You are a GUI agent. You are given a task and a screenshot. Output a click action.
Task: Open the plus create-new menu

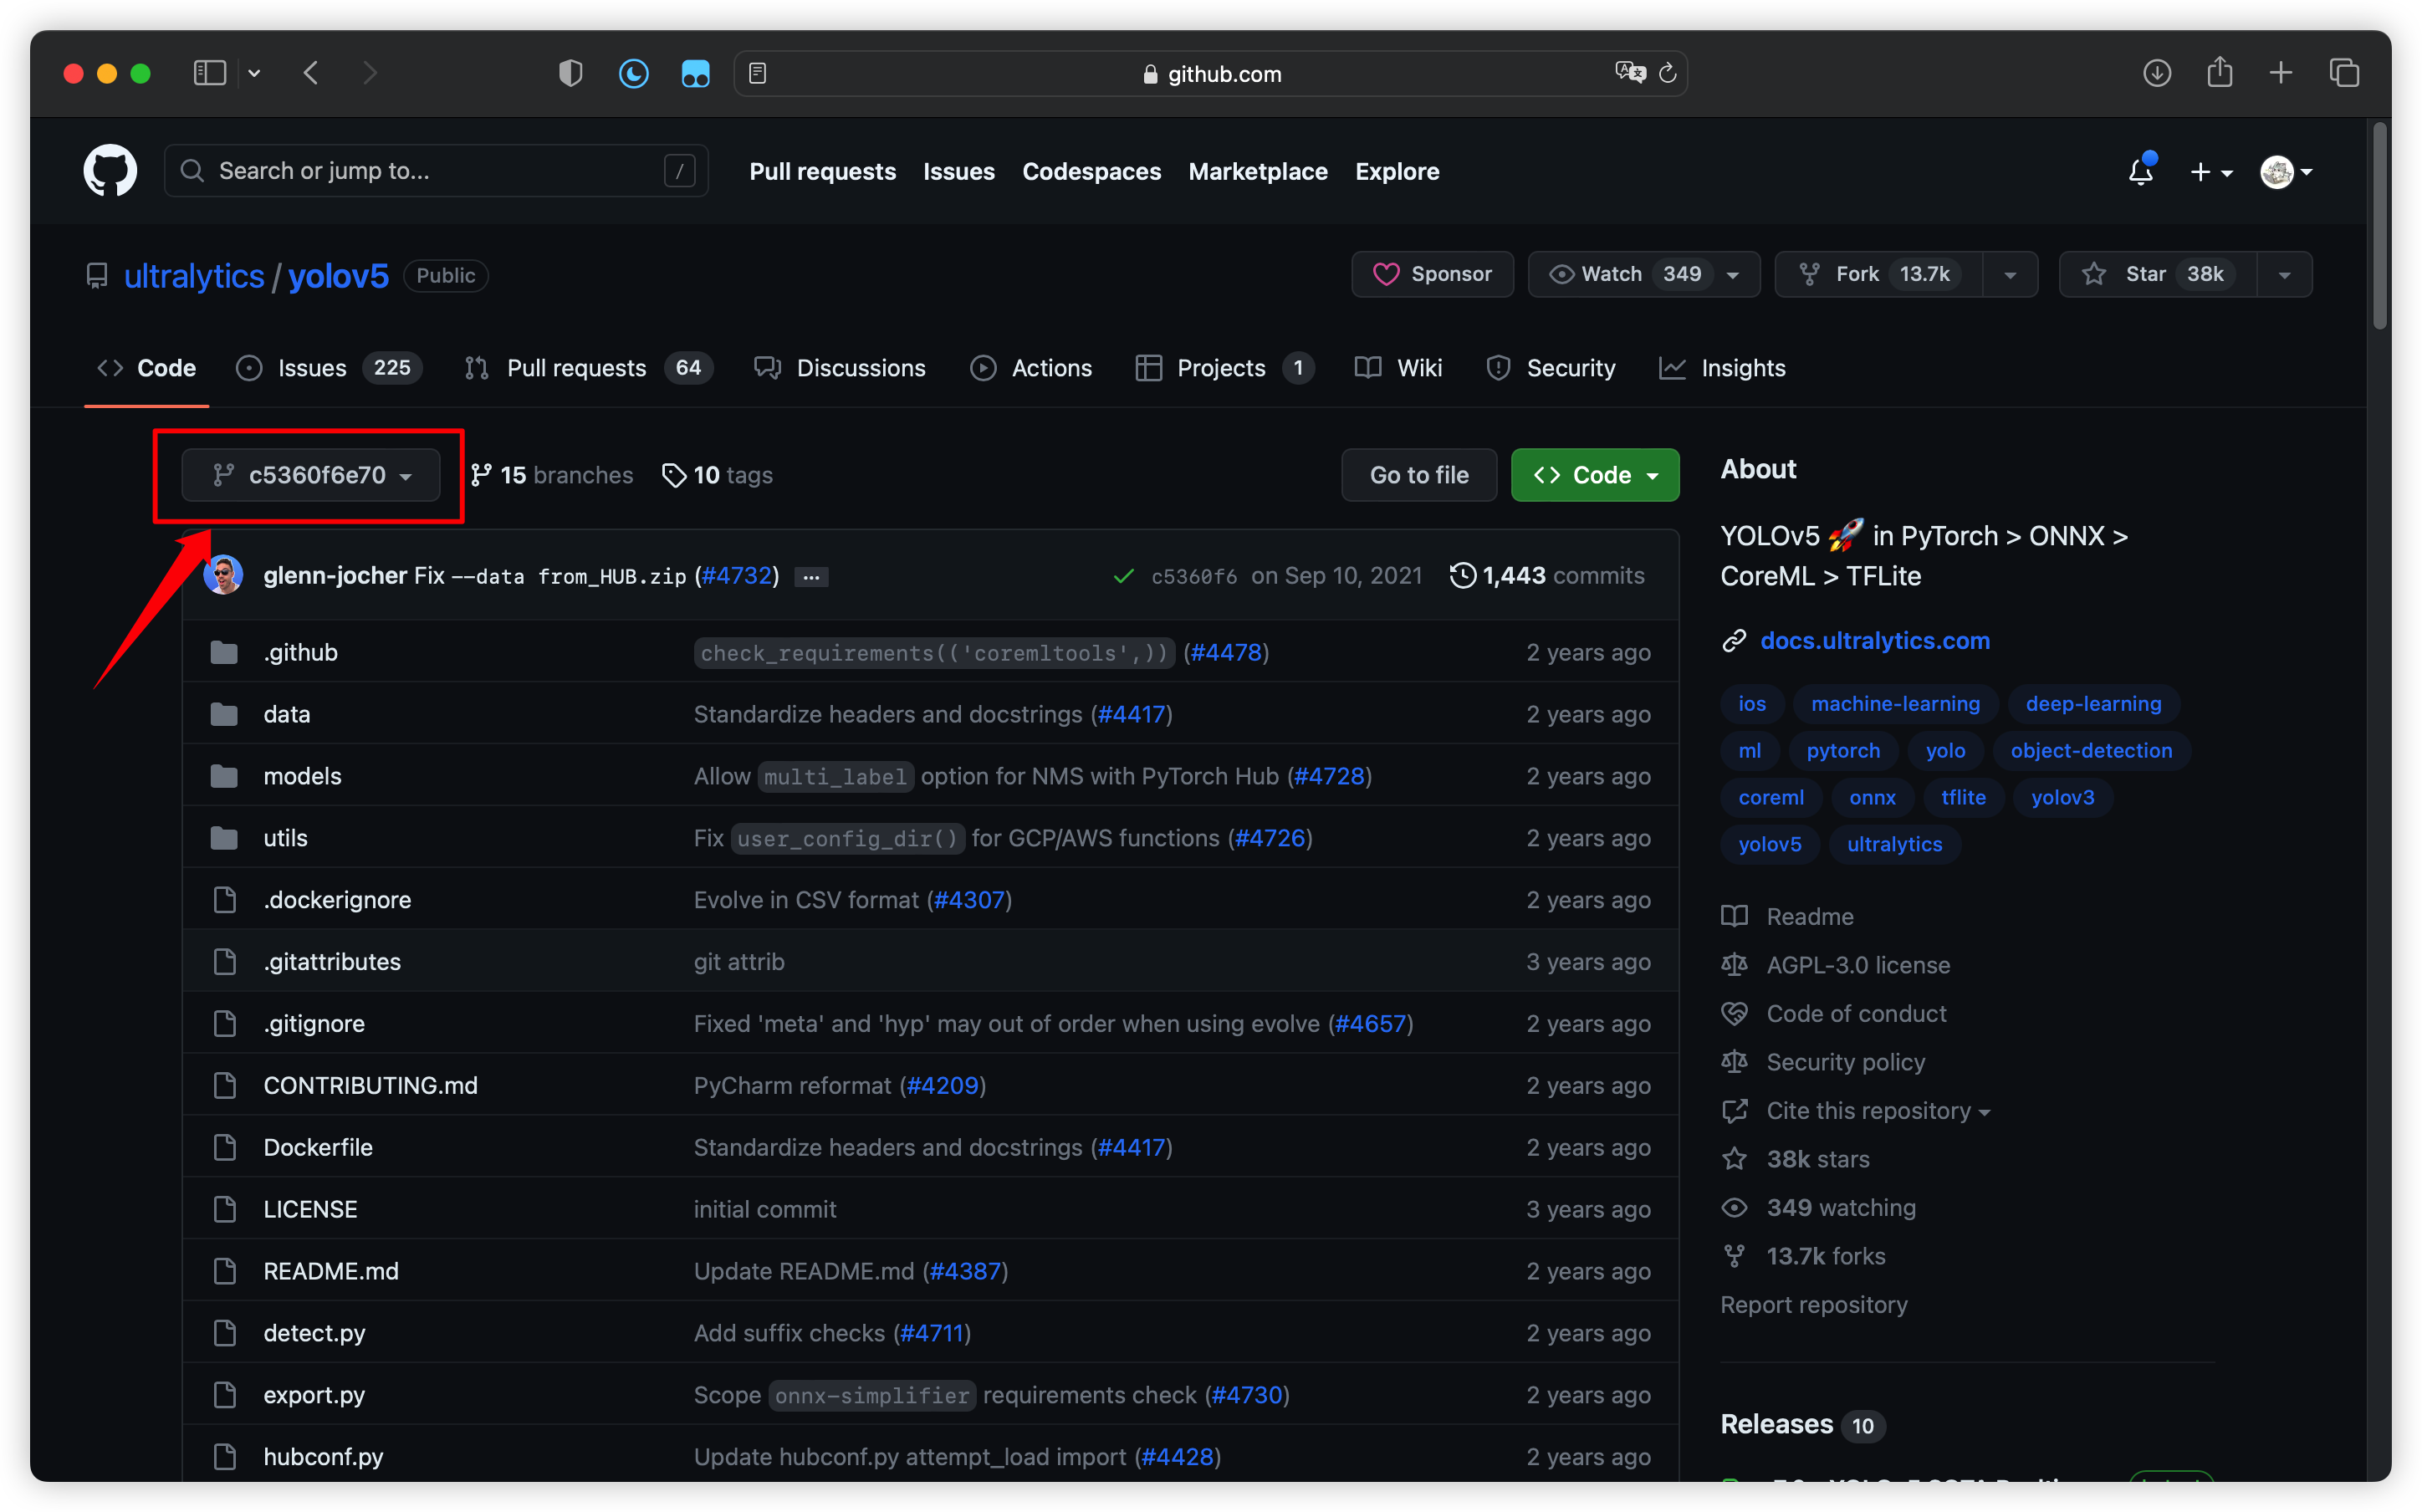click(x=2211, y=172)
